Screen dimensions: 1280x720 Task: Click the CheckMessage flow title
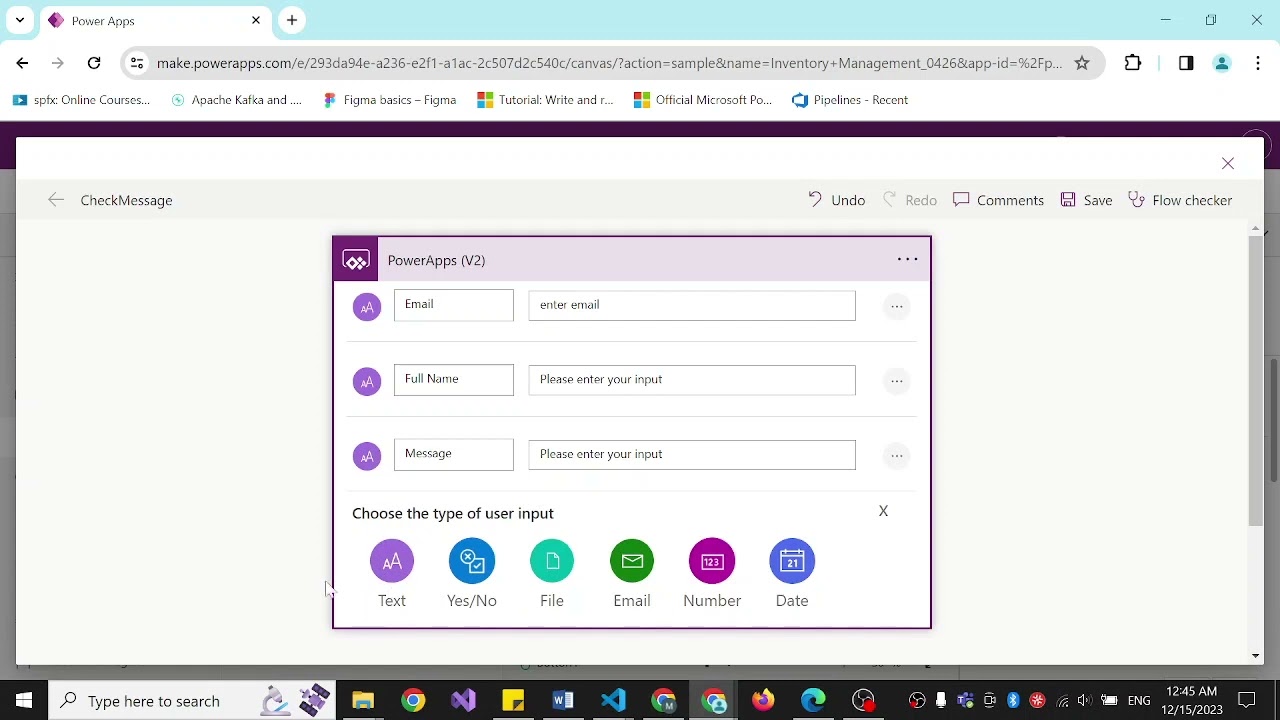coord(126,200)
